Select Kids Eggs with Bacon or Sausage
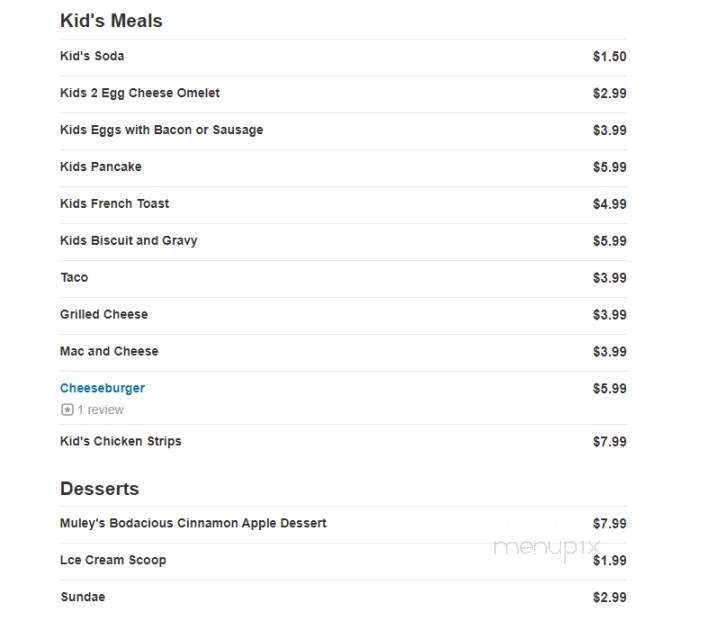This screenshot has height=630, width=726. tap(162, 130)
